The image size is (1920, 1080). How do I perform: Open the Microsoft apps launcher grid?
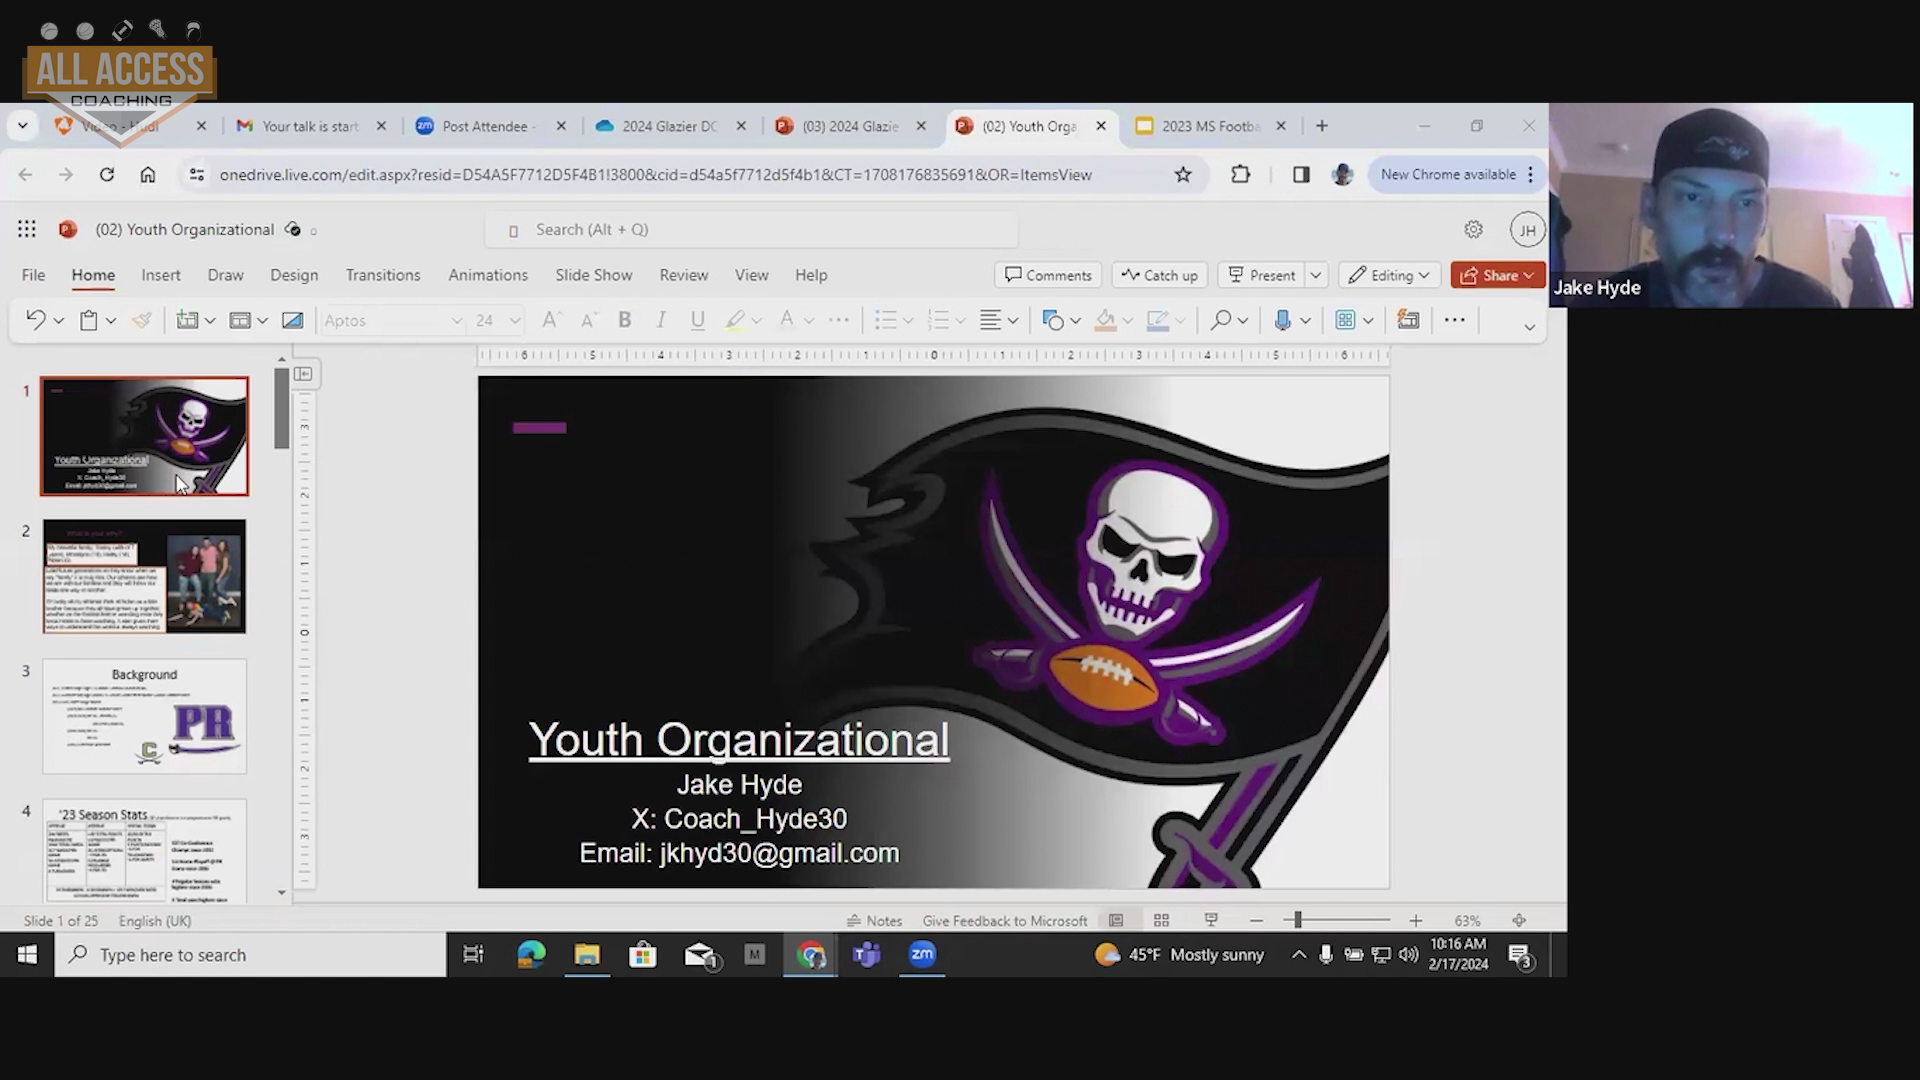click(27, 229)
